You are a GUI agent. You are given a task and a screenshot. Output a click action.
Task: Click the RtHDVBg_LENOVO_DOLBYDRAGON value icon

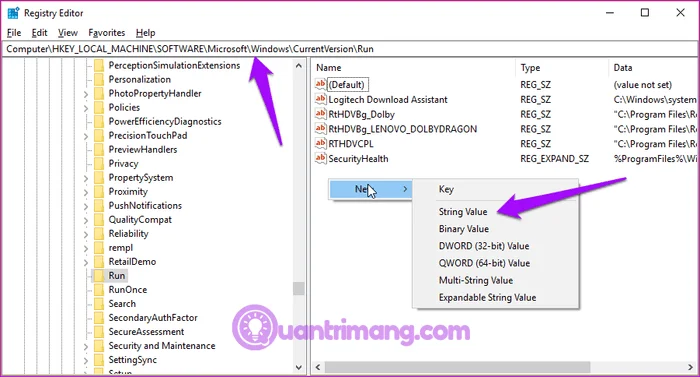[321, 129]
